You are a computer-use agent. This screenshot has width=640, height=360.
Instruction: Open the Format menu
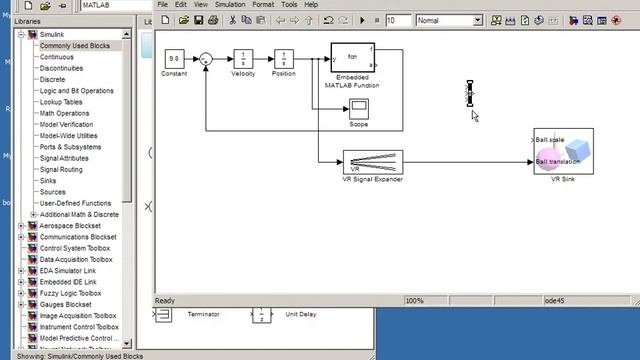pos(263,4)
